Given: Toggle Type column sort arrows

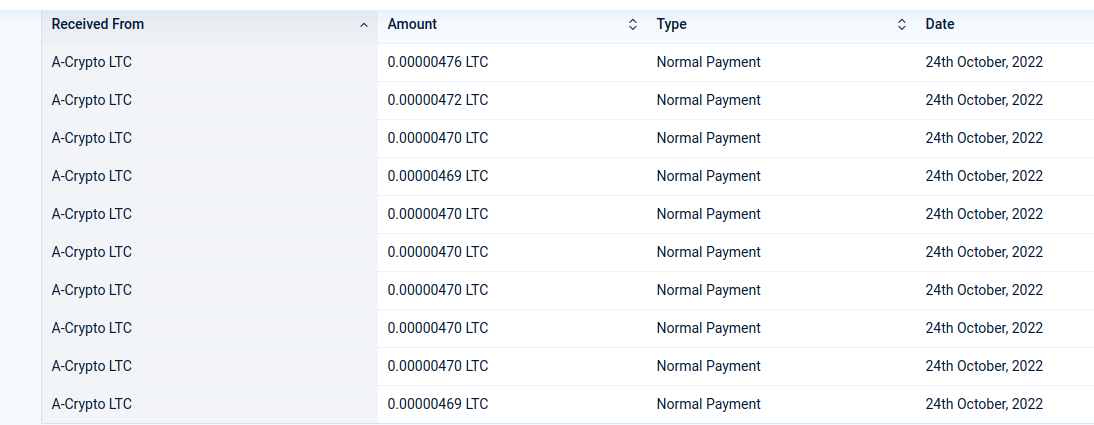Looking at the screenshot, I should (x=901, y=24).
